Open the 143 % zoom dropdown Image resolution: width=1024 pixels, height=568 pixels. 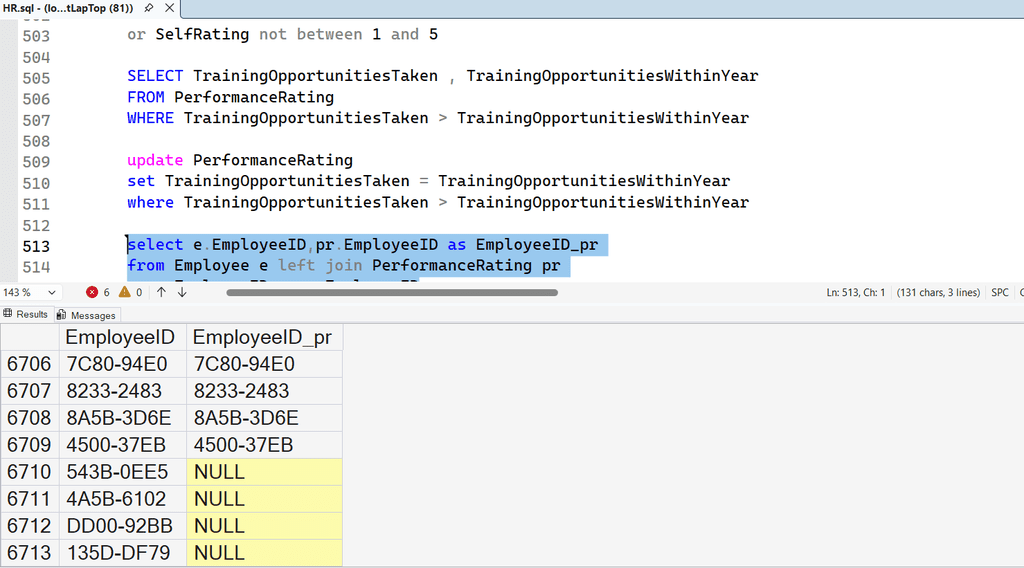(52, 292)
